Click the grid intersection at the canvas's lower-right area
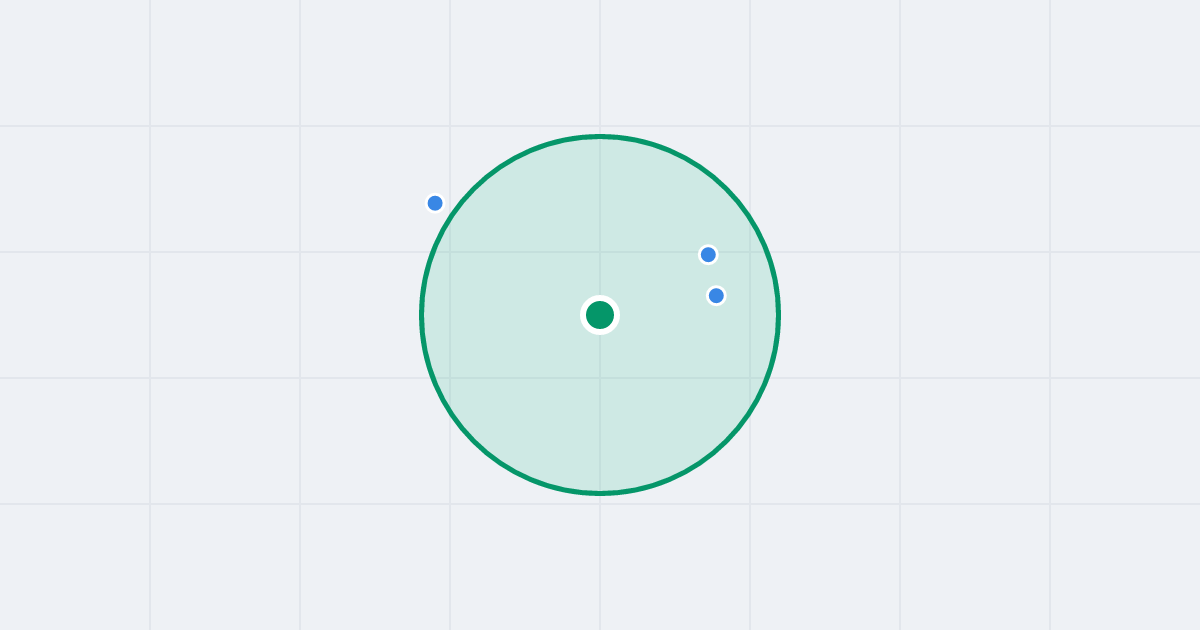 tap(1050, 504)
